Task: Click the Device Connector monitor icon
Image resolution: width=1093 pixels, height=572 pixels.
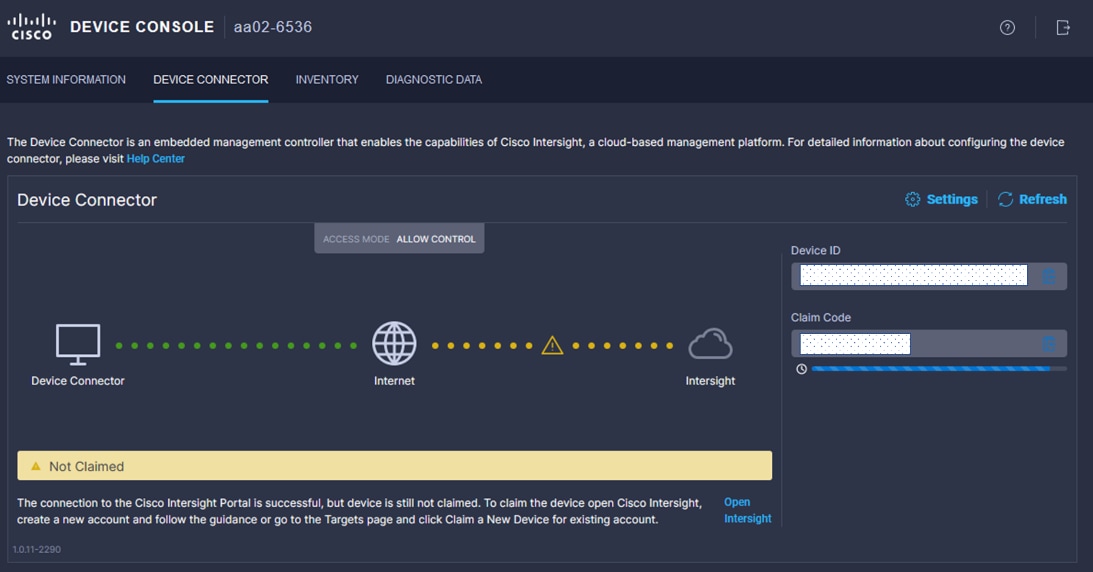Action: click(78, 344)
